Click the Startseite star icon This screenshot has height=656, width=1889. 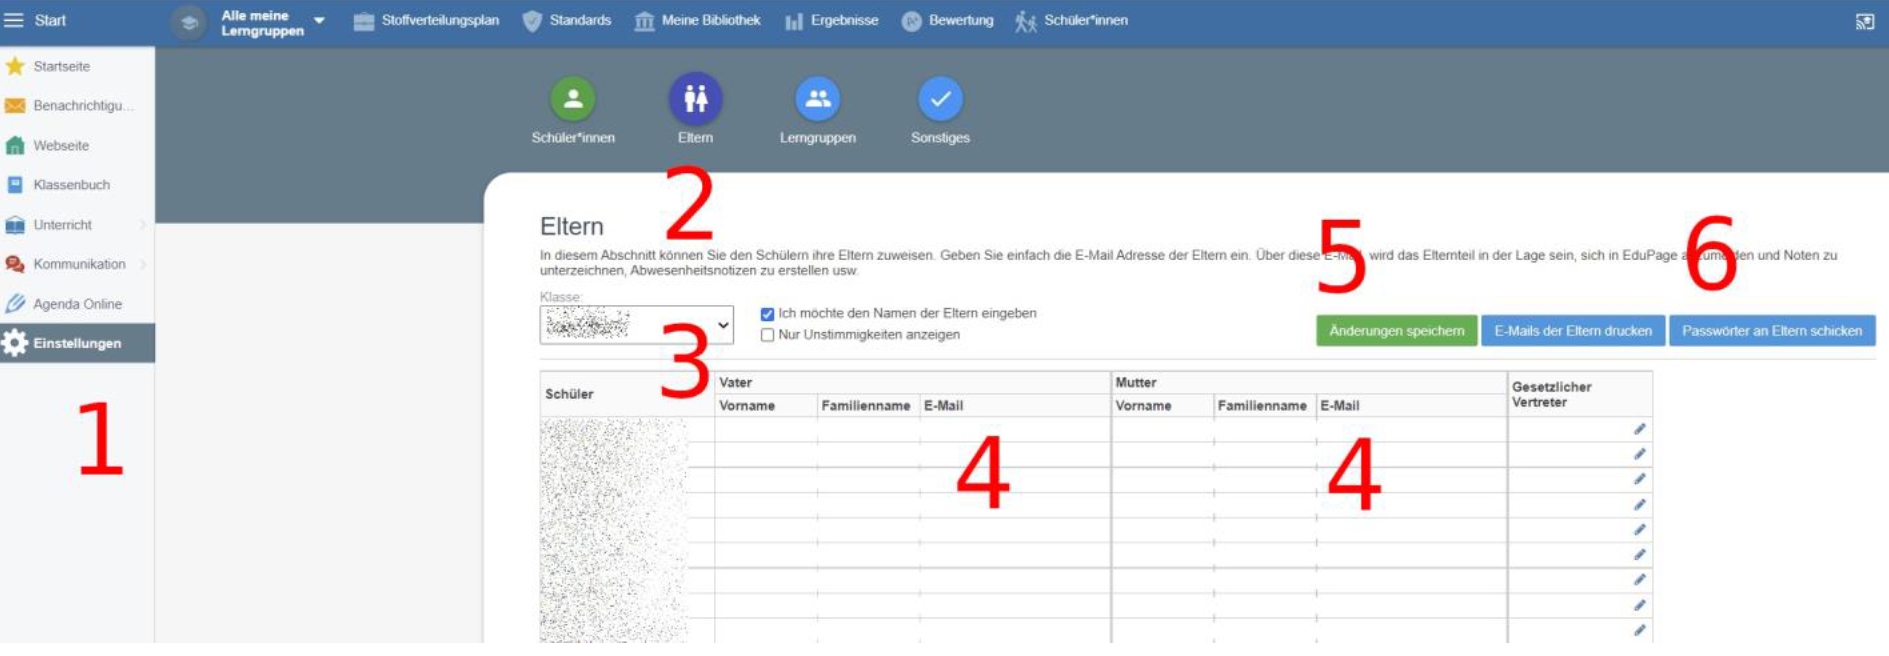tap(15, 66)
